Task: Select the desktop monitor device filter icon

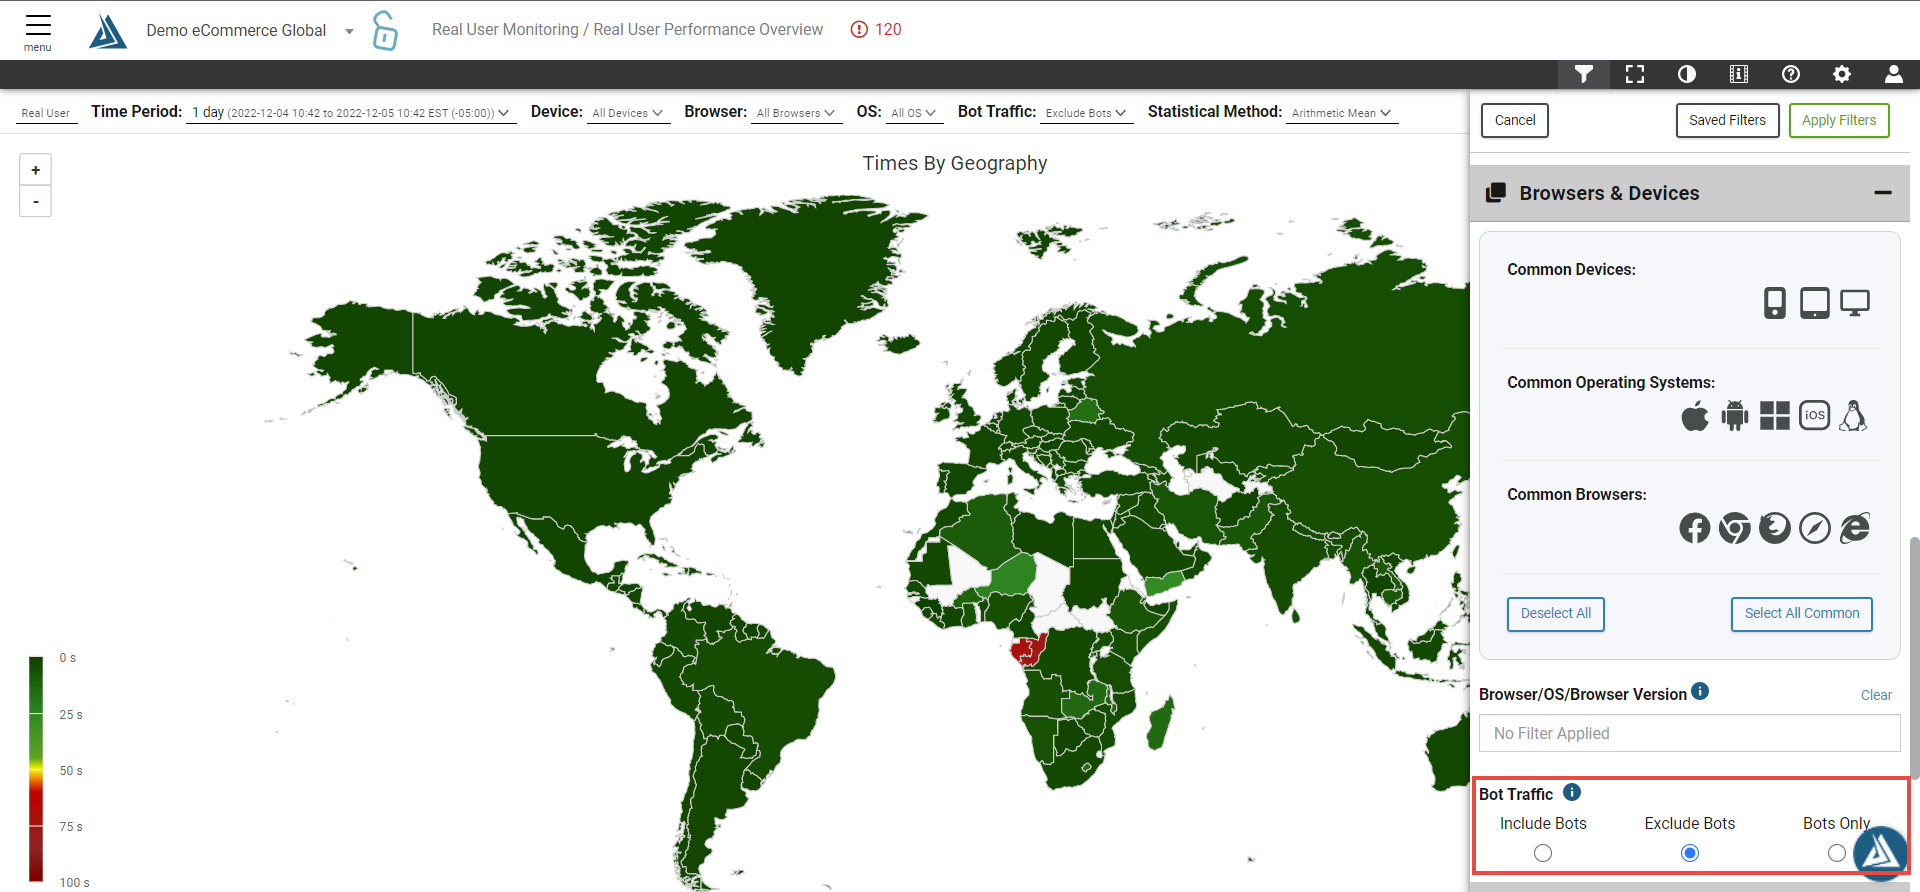Action: (1855, 303)
